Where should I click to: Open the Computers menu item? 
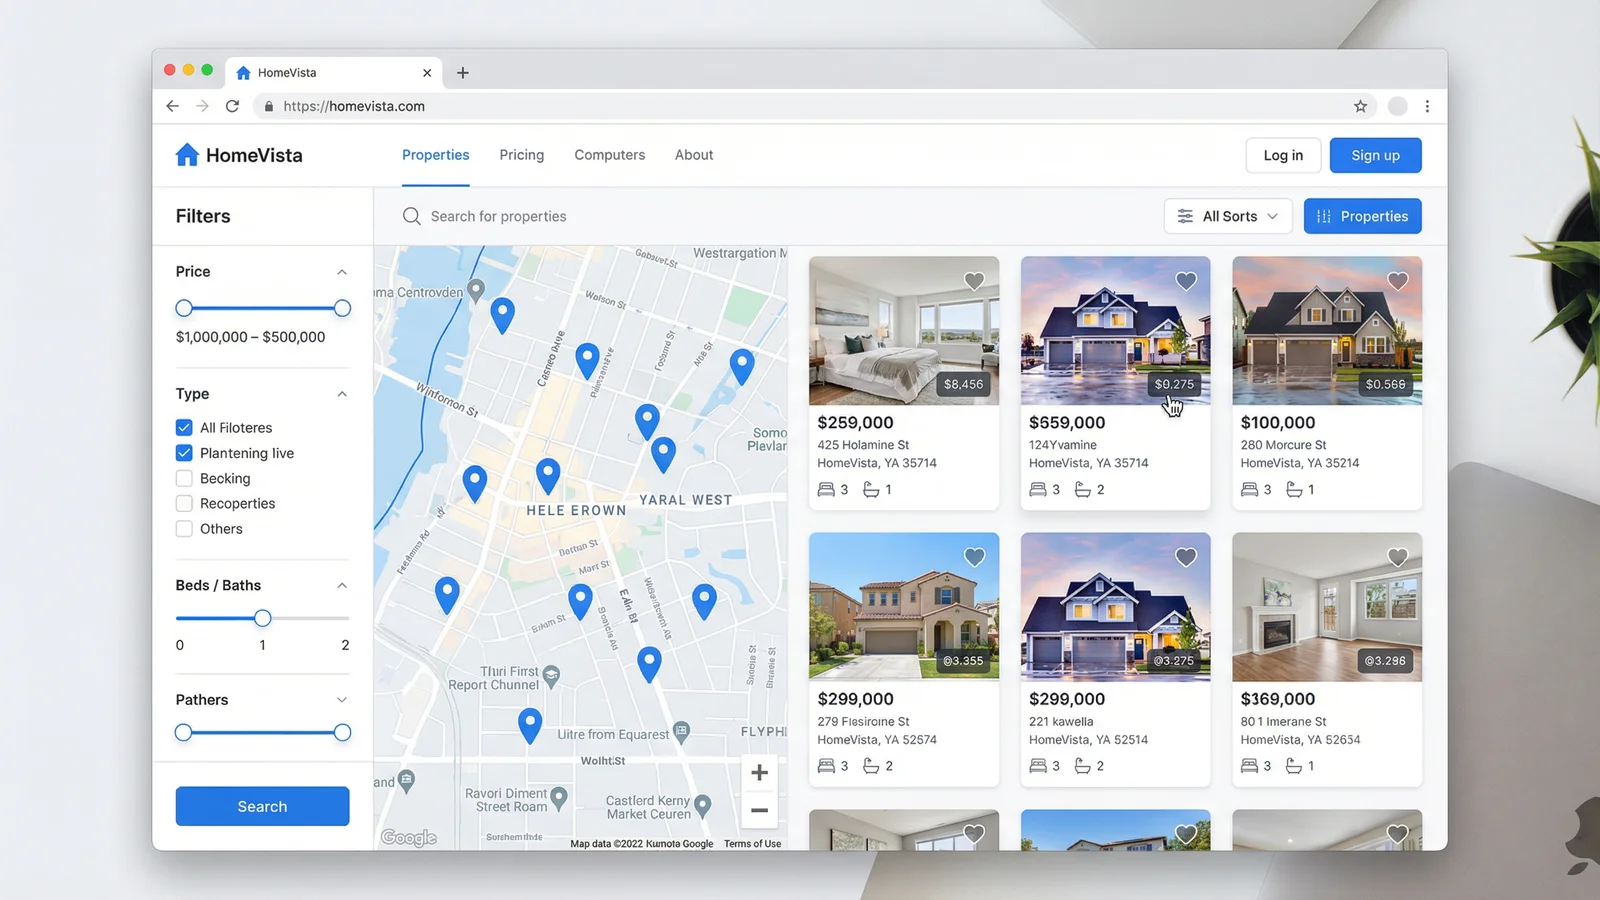(x=609, y=155)
